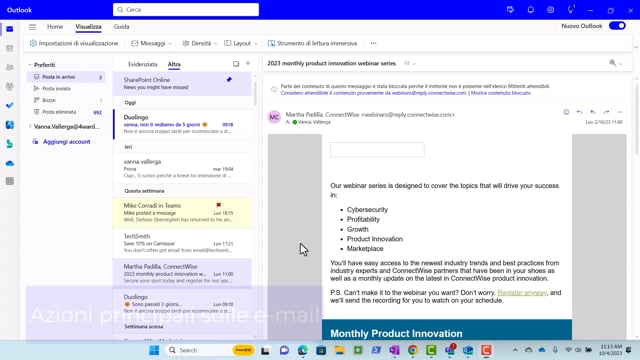This screenshot has height=360, width=640.
Task: Click inside the Cerca search box
Action: (x=186, y=9)
